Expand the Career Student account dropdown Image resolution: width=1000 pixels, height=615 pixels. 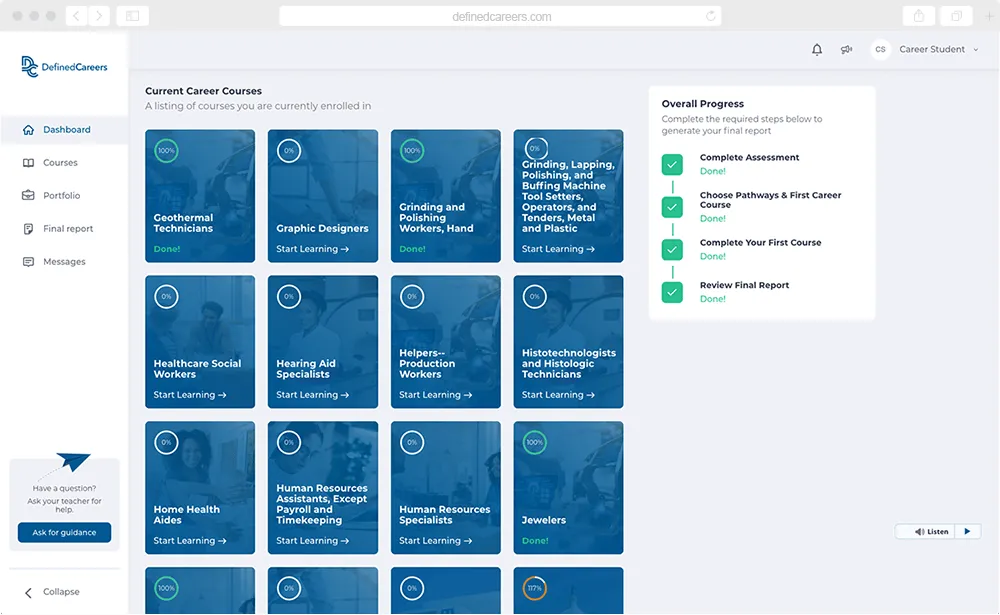coord(975,50)
